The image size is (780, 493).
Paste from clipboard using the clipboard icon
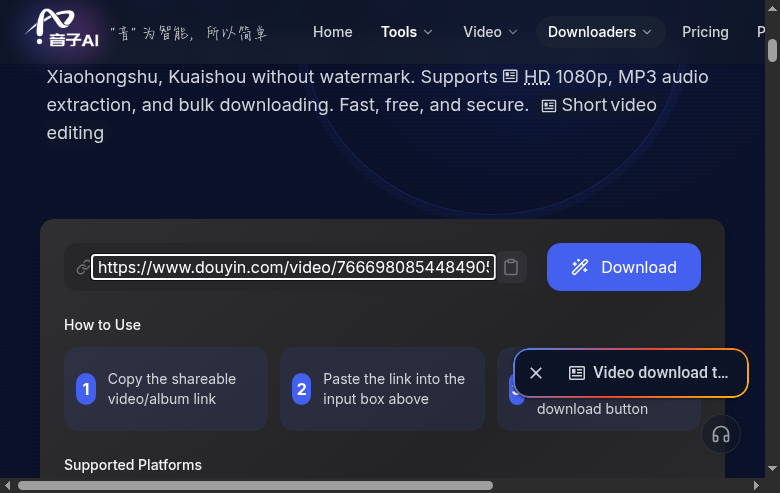click(x=511, y=267)
